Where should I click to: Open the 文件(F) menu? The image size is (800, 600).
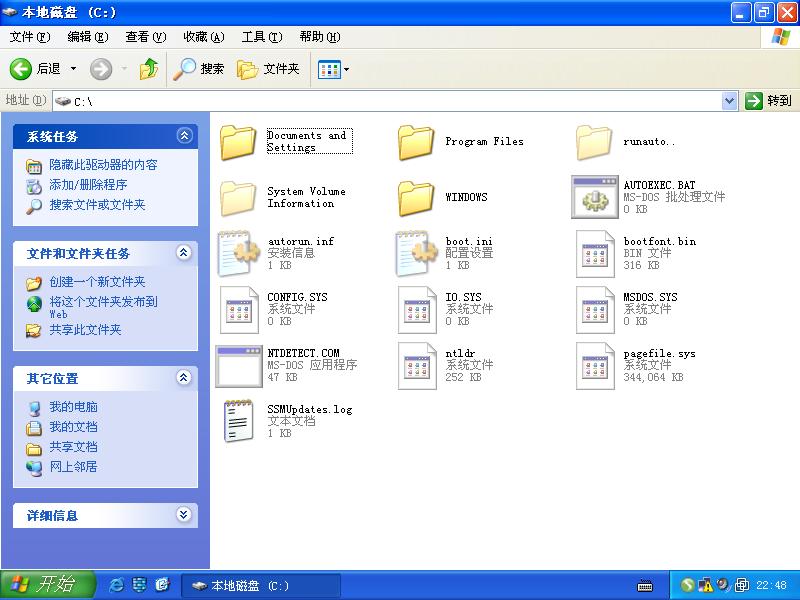click(30, 37)
